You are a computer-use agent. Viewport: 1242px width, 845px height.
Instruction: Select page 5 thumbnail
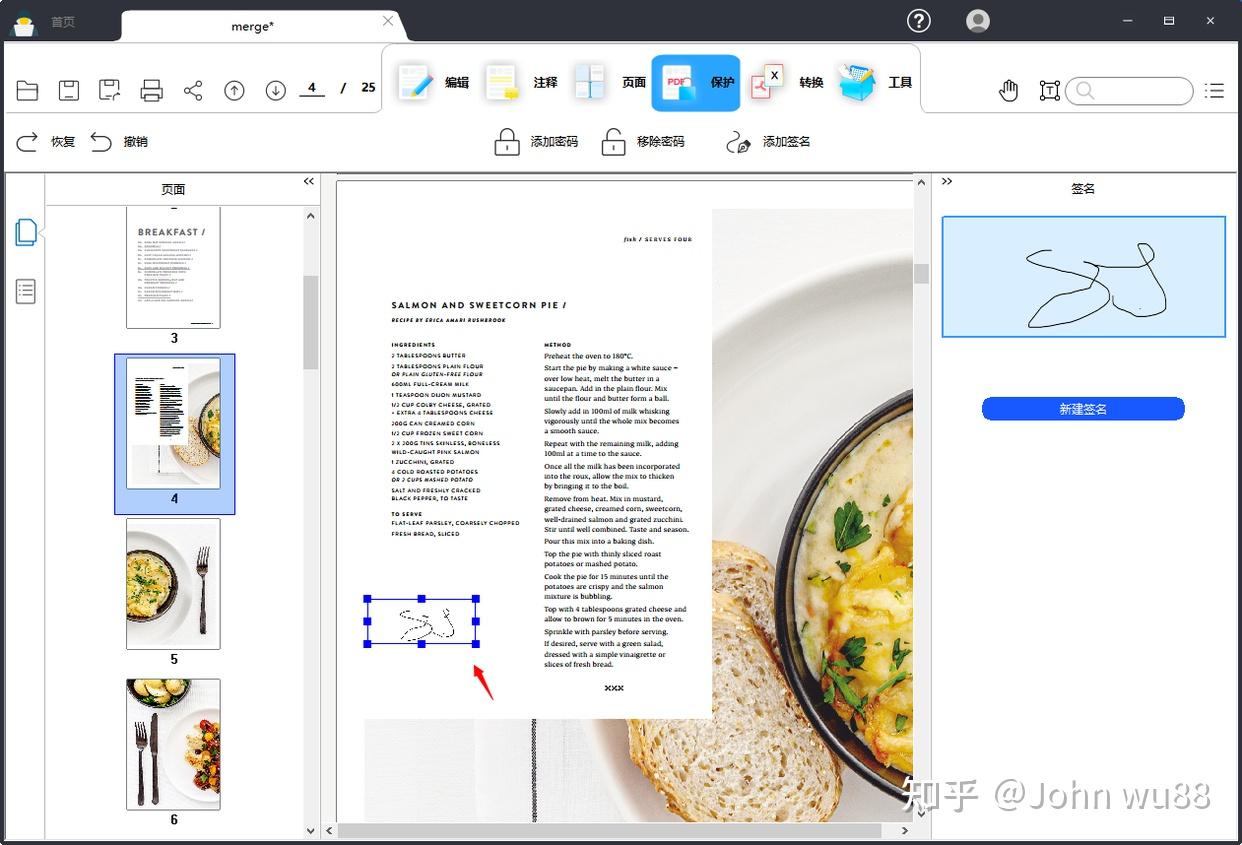[173, 584]
